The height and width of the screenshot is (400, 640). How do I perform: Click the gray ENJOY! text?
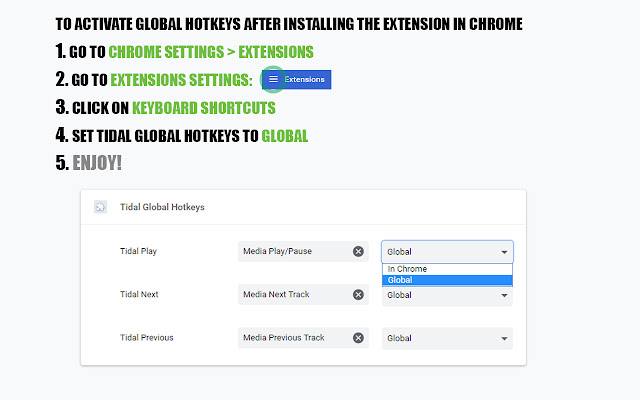point(97,163)
